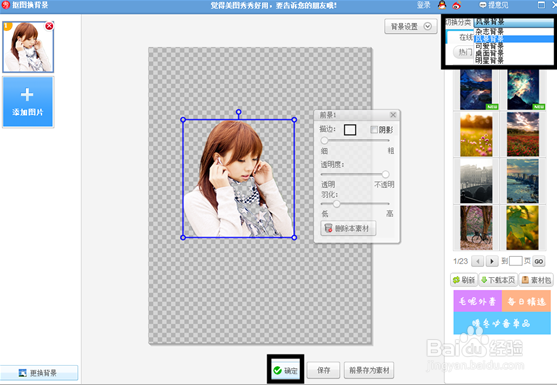Click 下载本页 download button
557x385 pixels.
(x=498, y=280)
